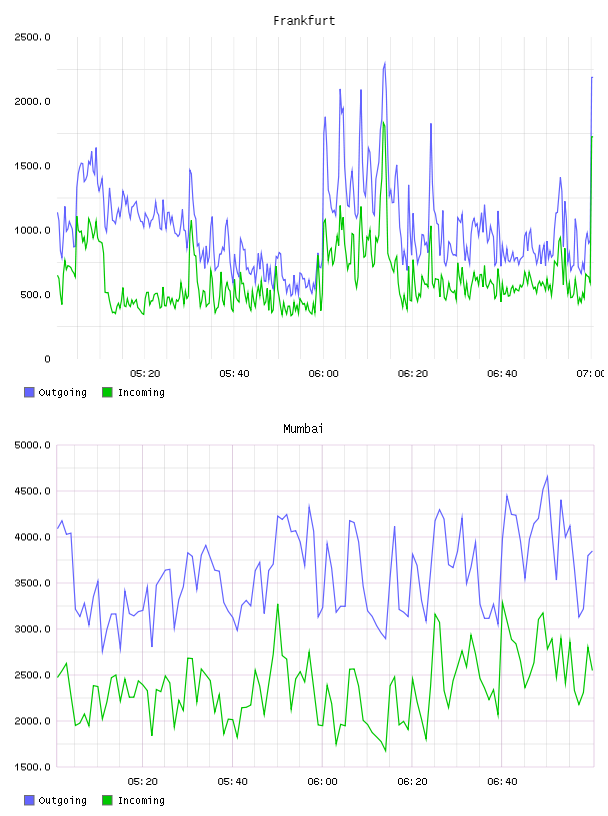
Task: Click the blue Outgoing swatch under Mumbai chart
Action: pyautogui.click(x=29, y=800)
